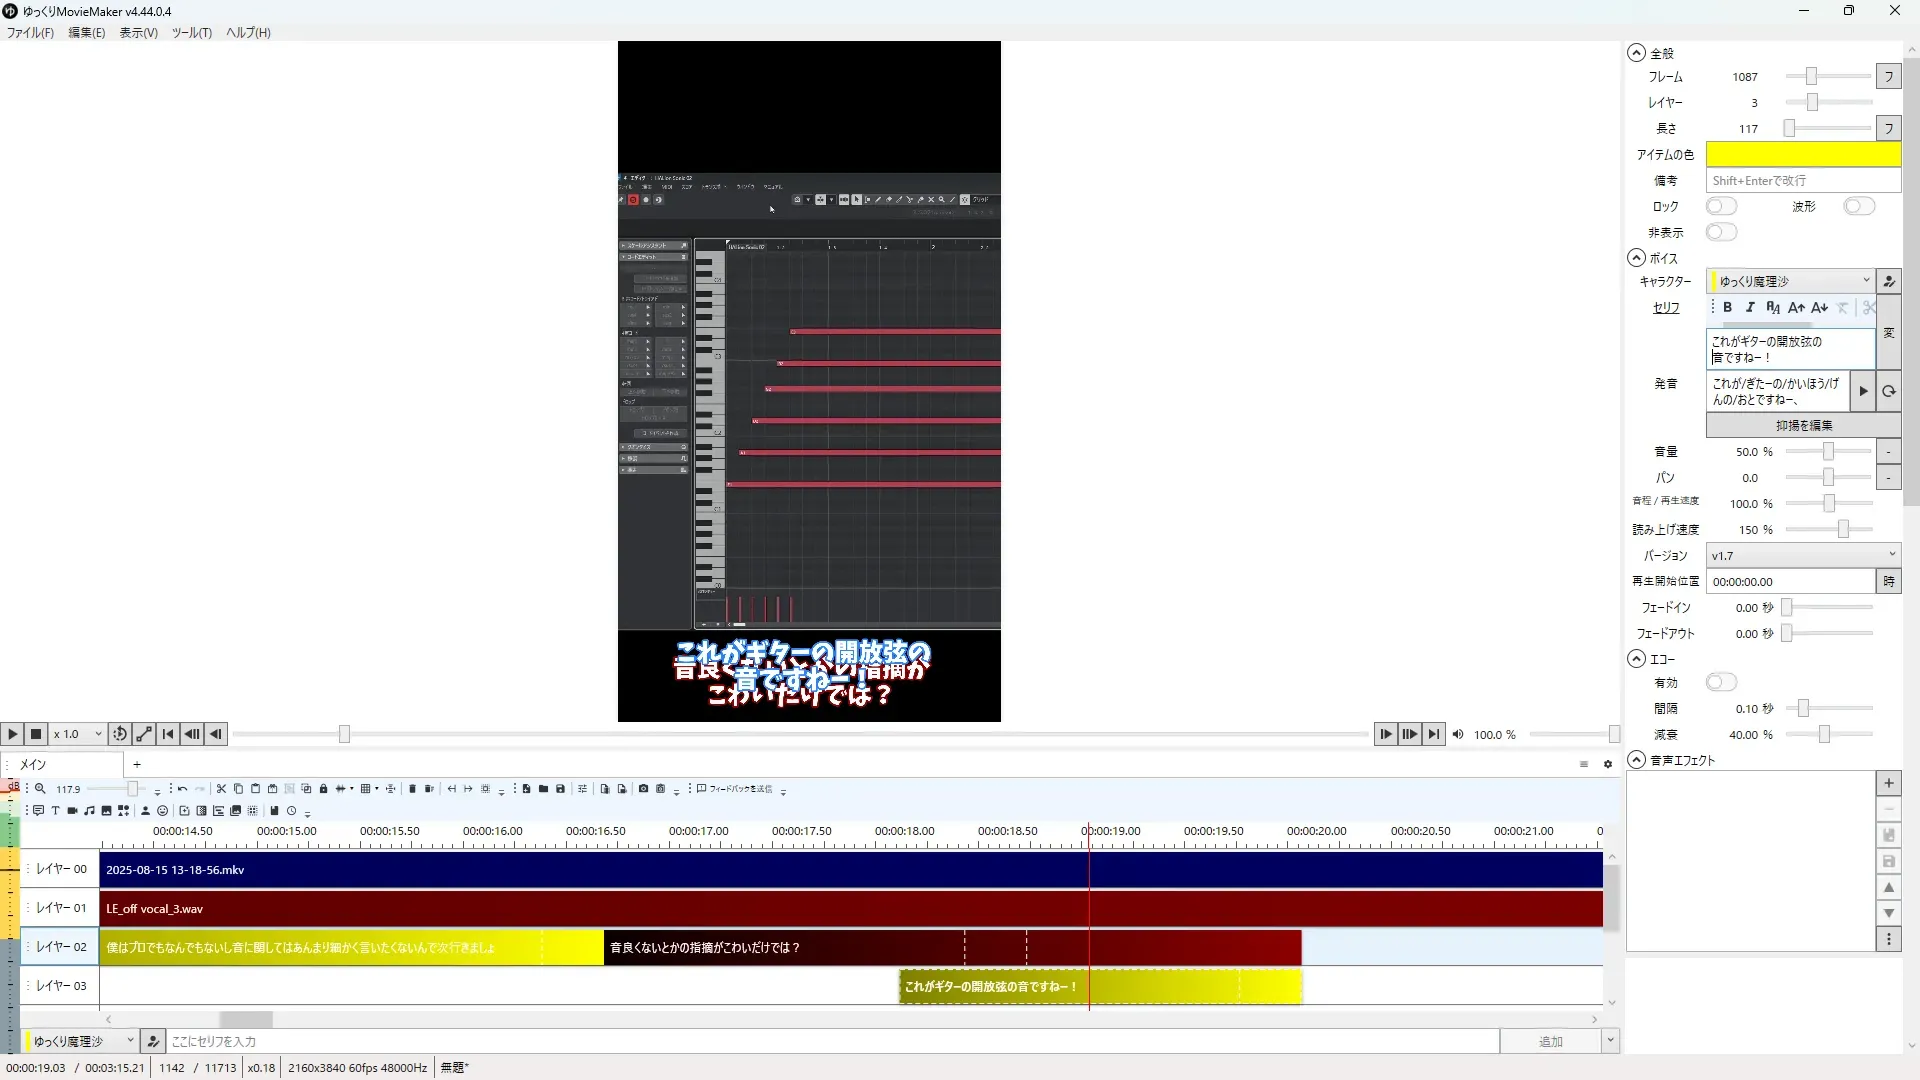The height and width of the screenshot is (1080, 1920).
Task: Add audio item with music note icon
Action: coord(89,811)
